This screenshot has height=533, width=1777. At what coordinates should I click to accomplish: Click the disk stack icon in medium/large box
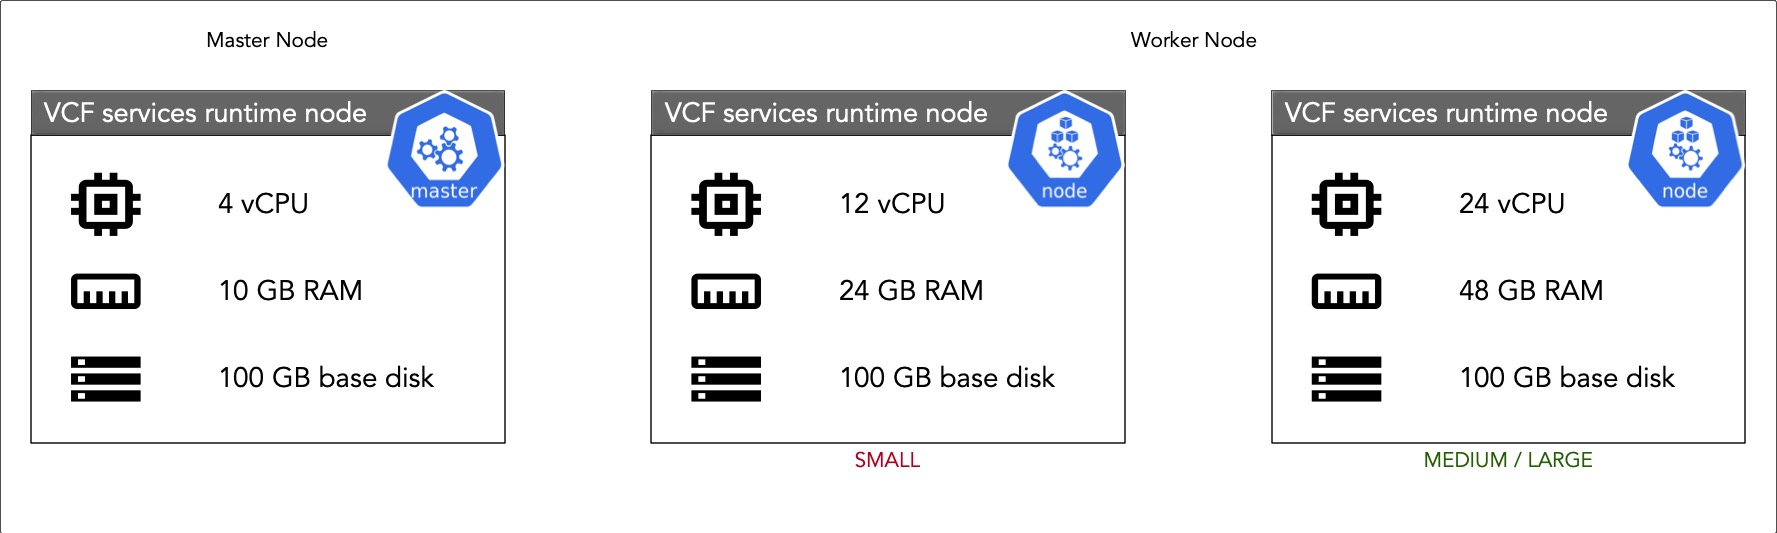[1346, 379]
